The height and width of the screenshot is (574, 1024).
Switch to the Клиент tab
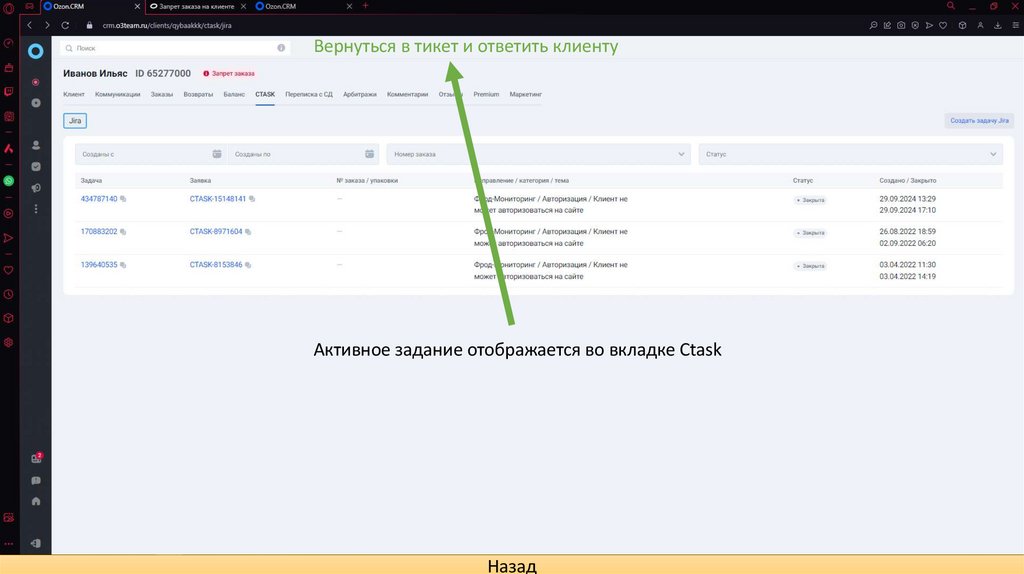[74, 95]
